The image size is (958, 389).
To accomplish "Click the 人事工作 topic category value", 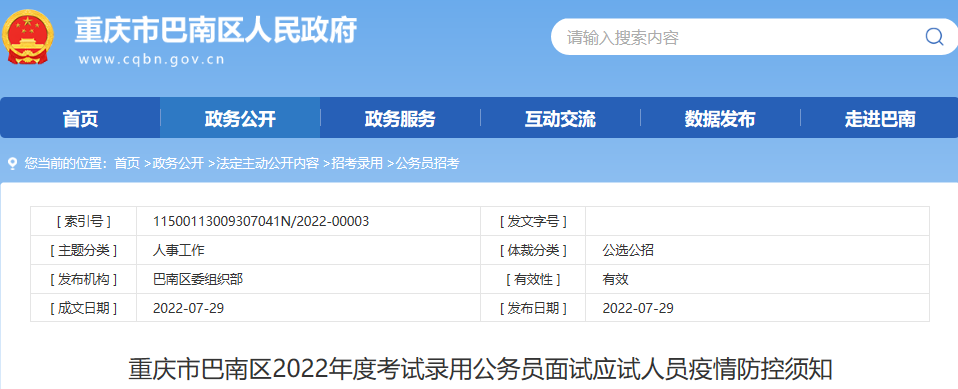I will pyautogui.click(x=178, y=250).
